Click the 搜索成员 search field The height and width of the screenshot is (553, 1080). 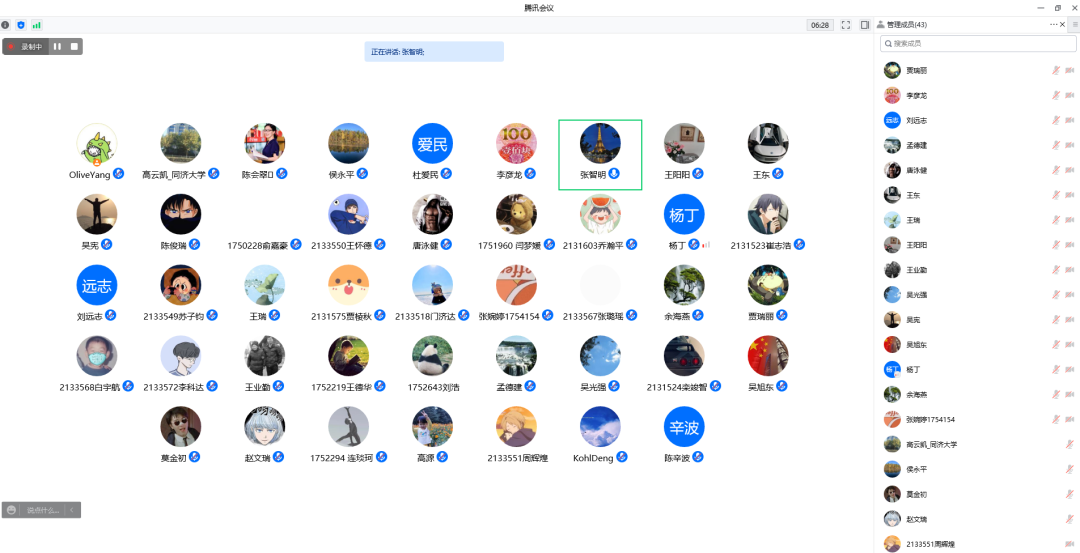point(978,43)
